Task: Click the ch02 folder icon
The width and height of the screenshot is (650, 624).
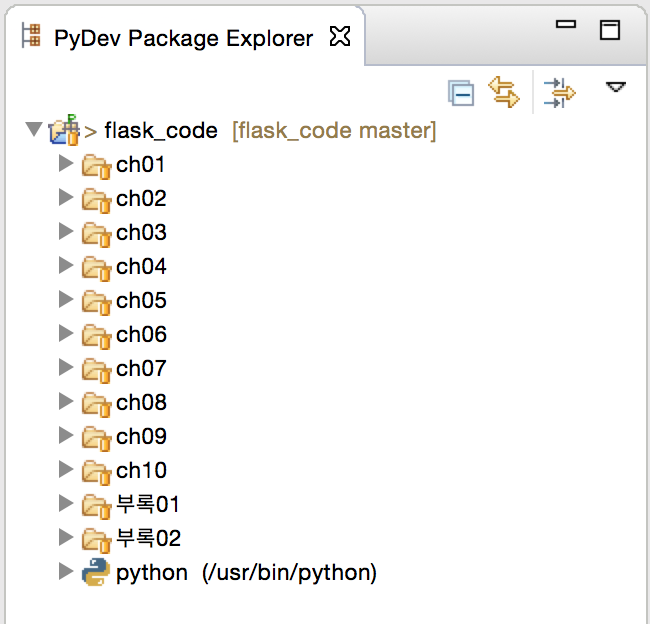Action: 96,201
